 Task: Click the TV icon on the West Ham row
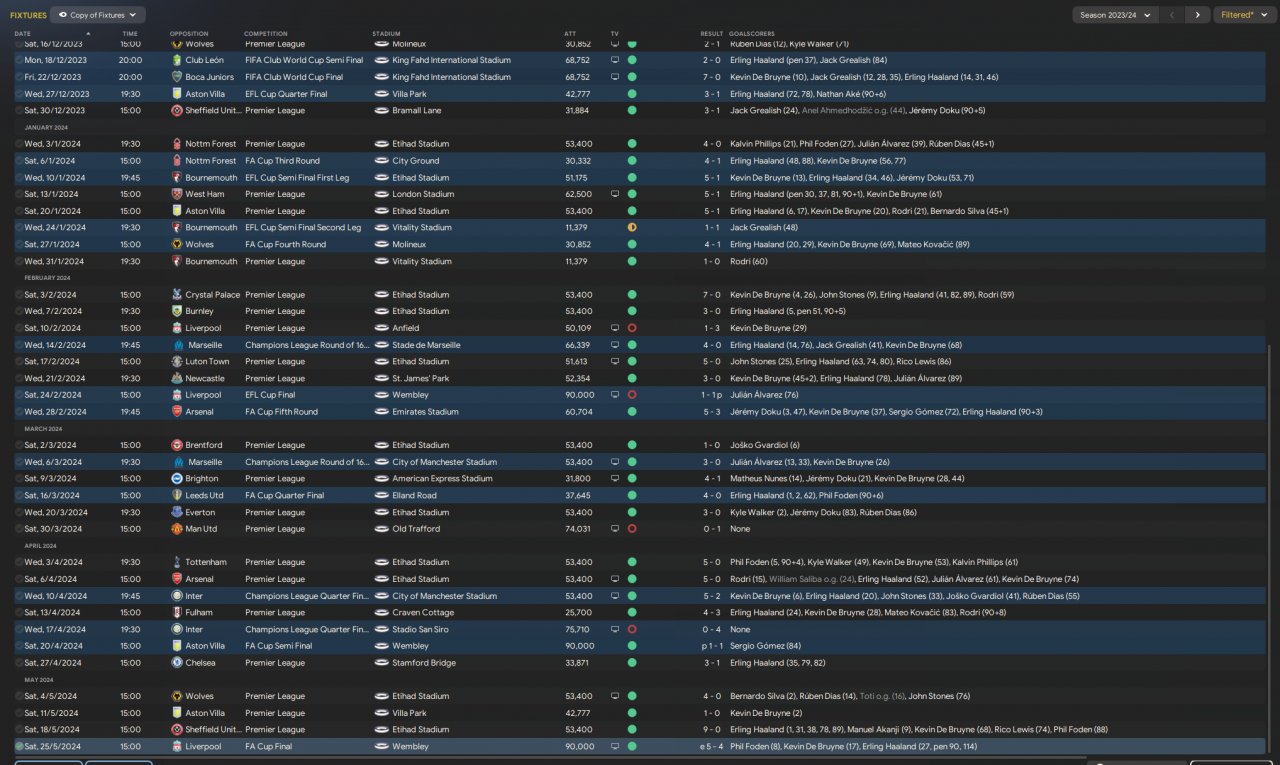615,194
